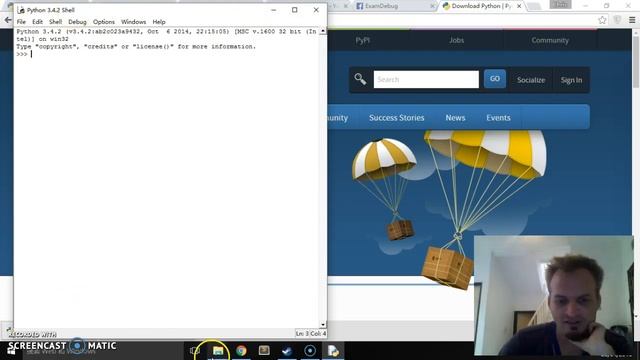Open the circular recorder app on taskbar
640x360 pixels.
click(310, 351)
